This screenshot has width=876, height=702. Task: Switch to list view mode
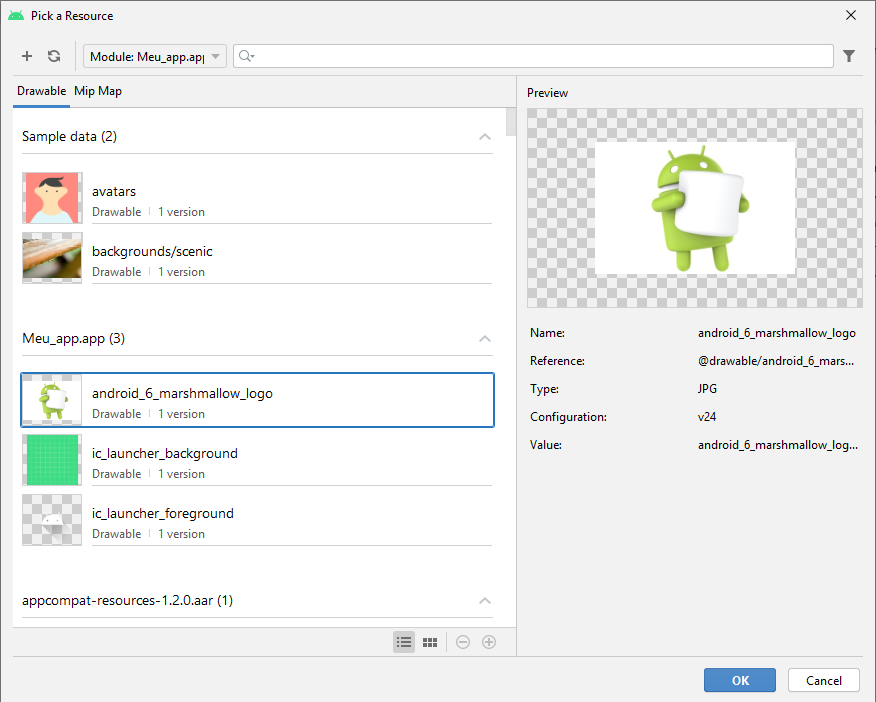coord(404,642)
